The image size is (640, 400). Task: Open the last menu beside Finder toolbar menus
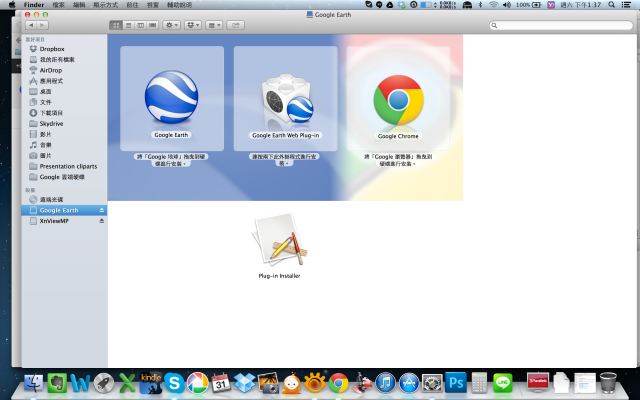[x=179, y=5]
